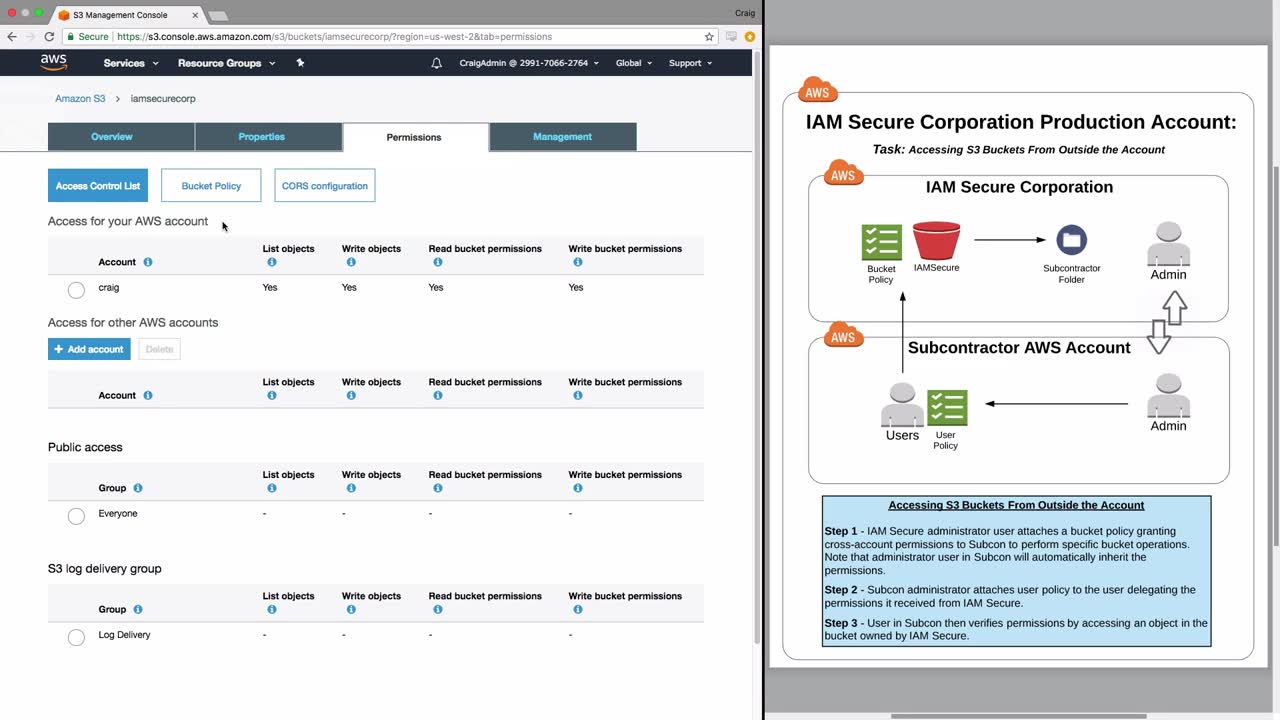
Task: Click Write objects info icon under Public access
Action: click(351, 488)
